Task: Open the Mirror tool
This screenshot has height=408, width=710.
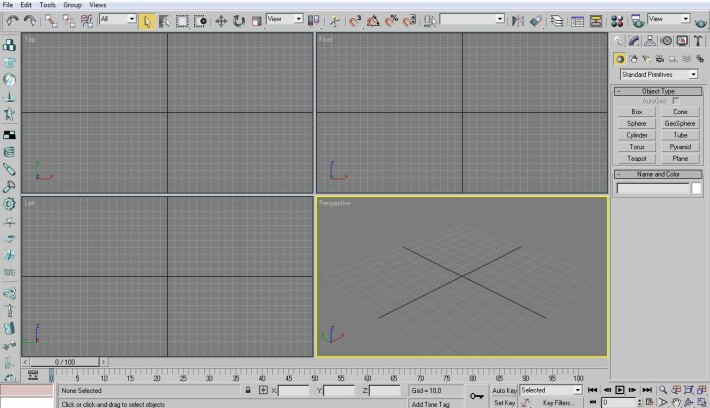Action: click(x=518, y=21)
